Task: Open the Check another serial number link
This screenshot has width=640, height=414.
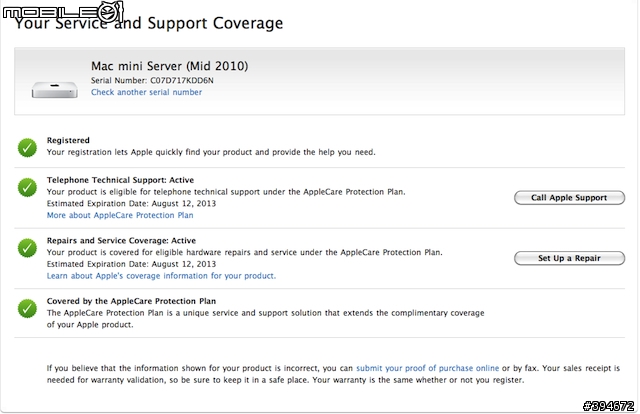Action: tap(147, 92)
